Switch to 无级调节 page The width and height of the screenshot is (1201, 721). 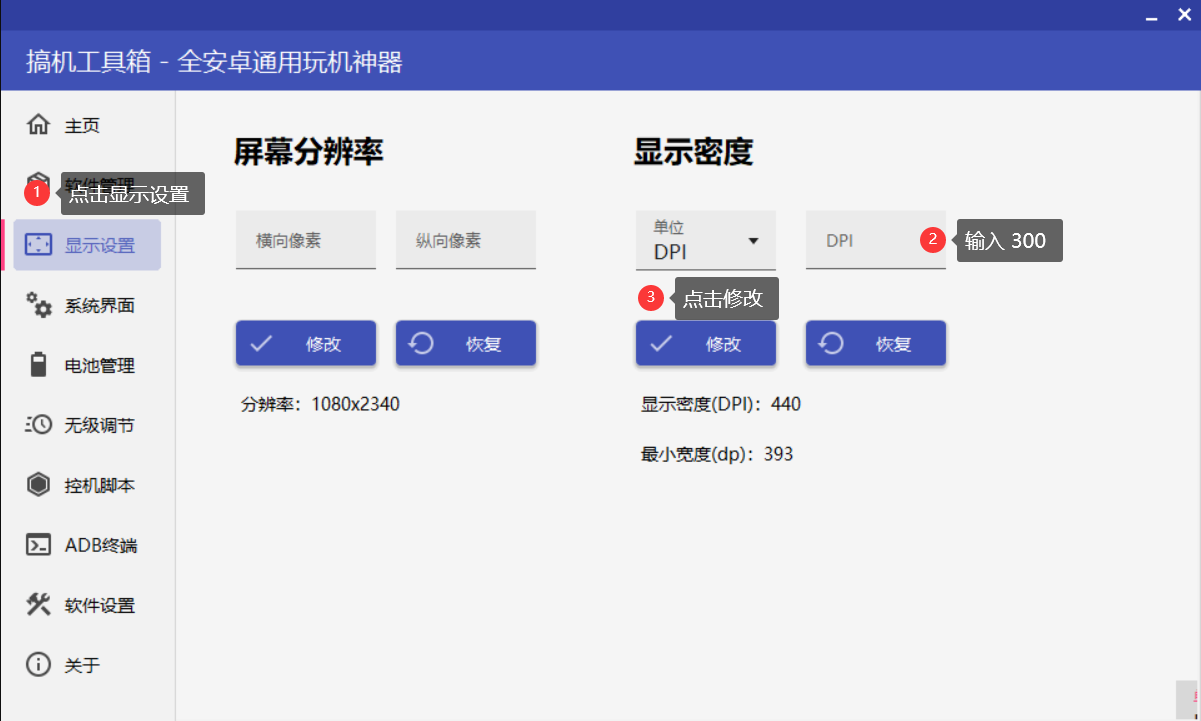(87, 425)
